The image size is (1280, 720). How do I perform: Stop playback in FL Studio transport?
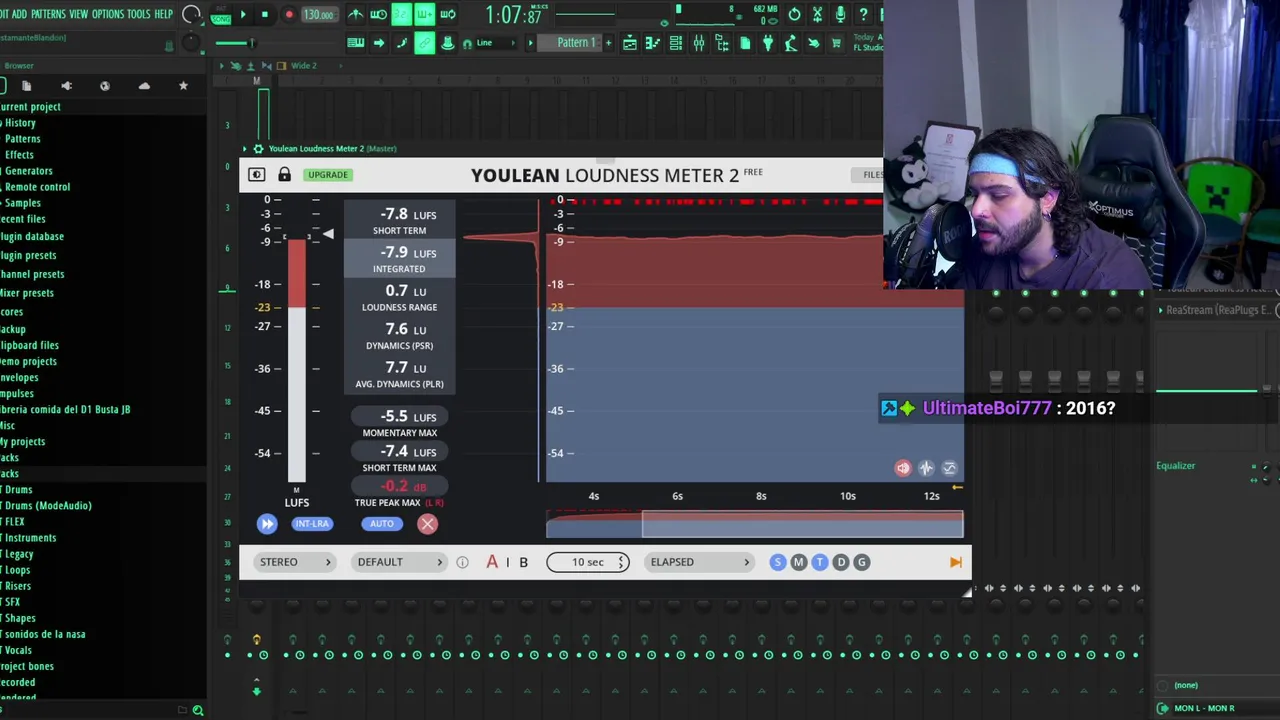click(265, 14)
